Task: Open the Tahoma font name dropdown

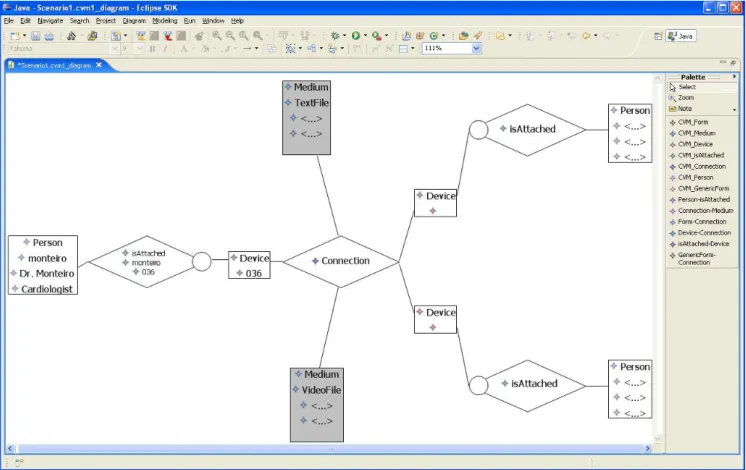Action: [x=114, y=49]
